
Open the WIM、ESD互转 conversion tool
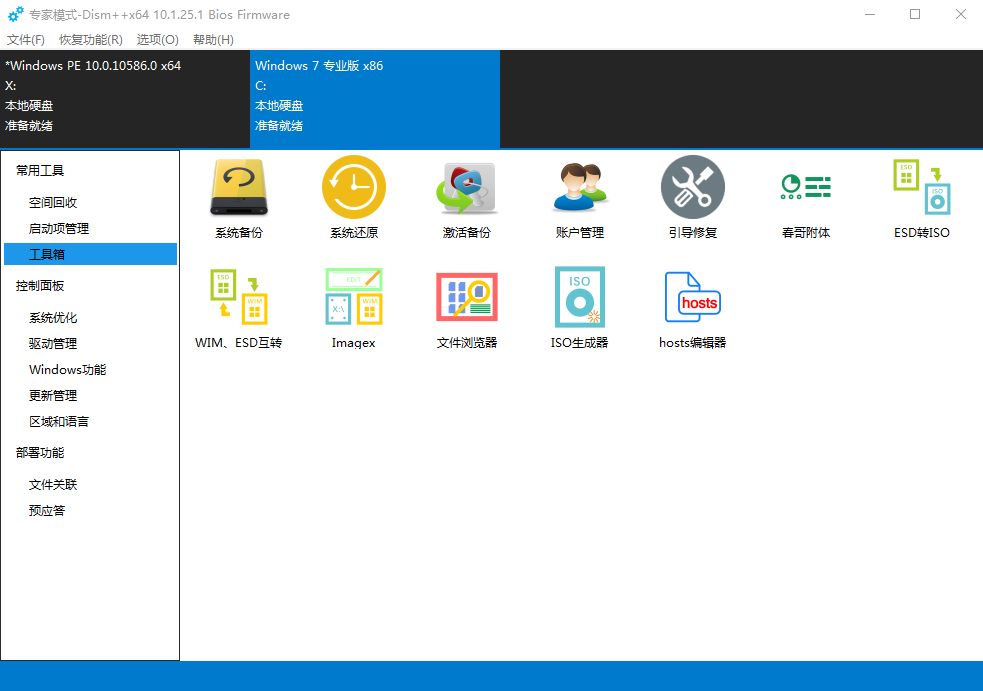pyautogui.click(x=238, y=298)
